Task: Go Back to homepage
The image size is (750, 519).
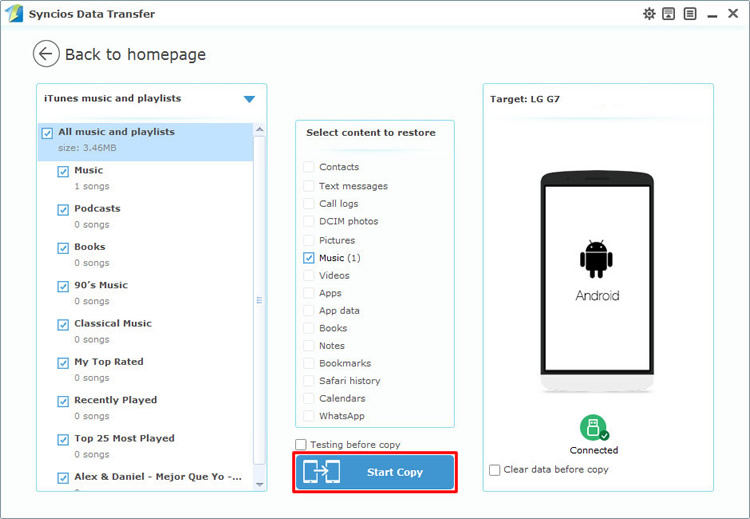Action: click(x=135, y=55)
